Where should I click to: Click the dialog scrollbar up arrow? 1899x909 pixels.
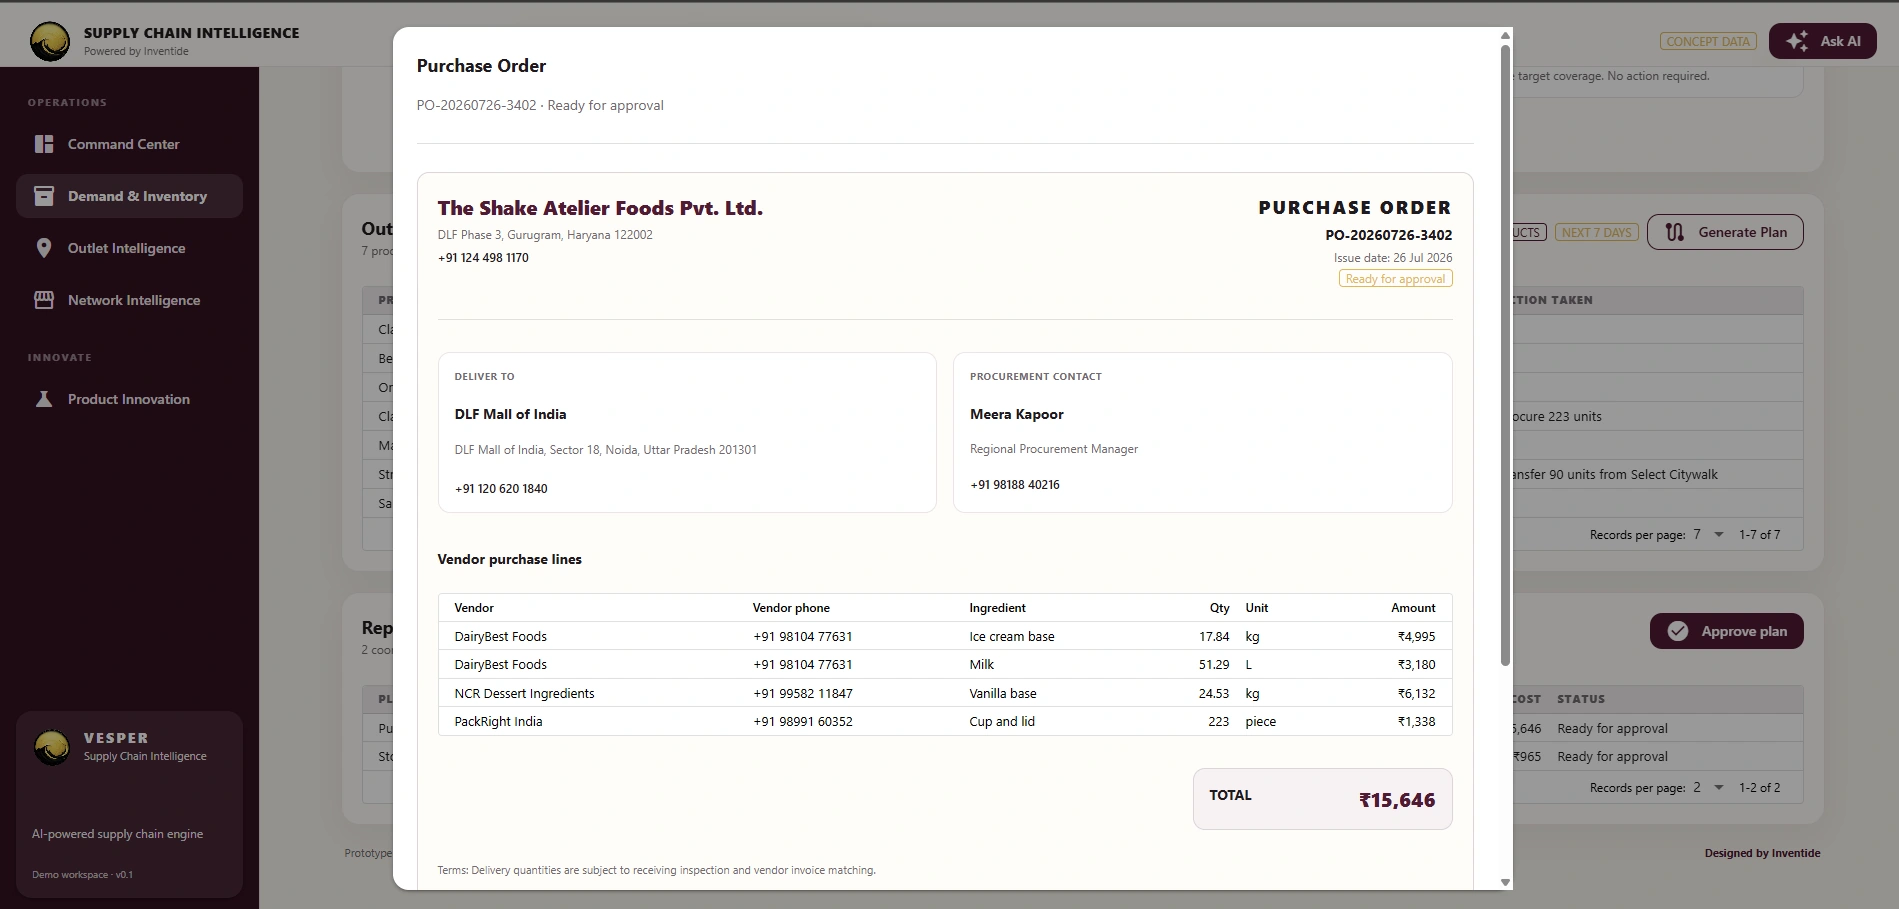pyautogui.click(x=1505, y=36)
